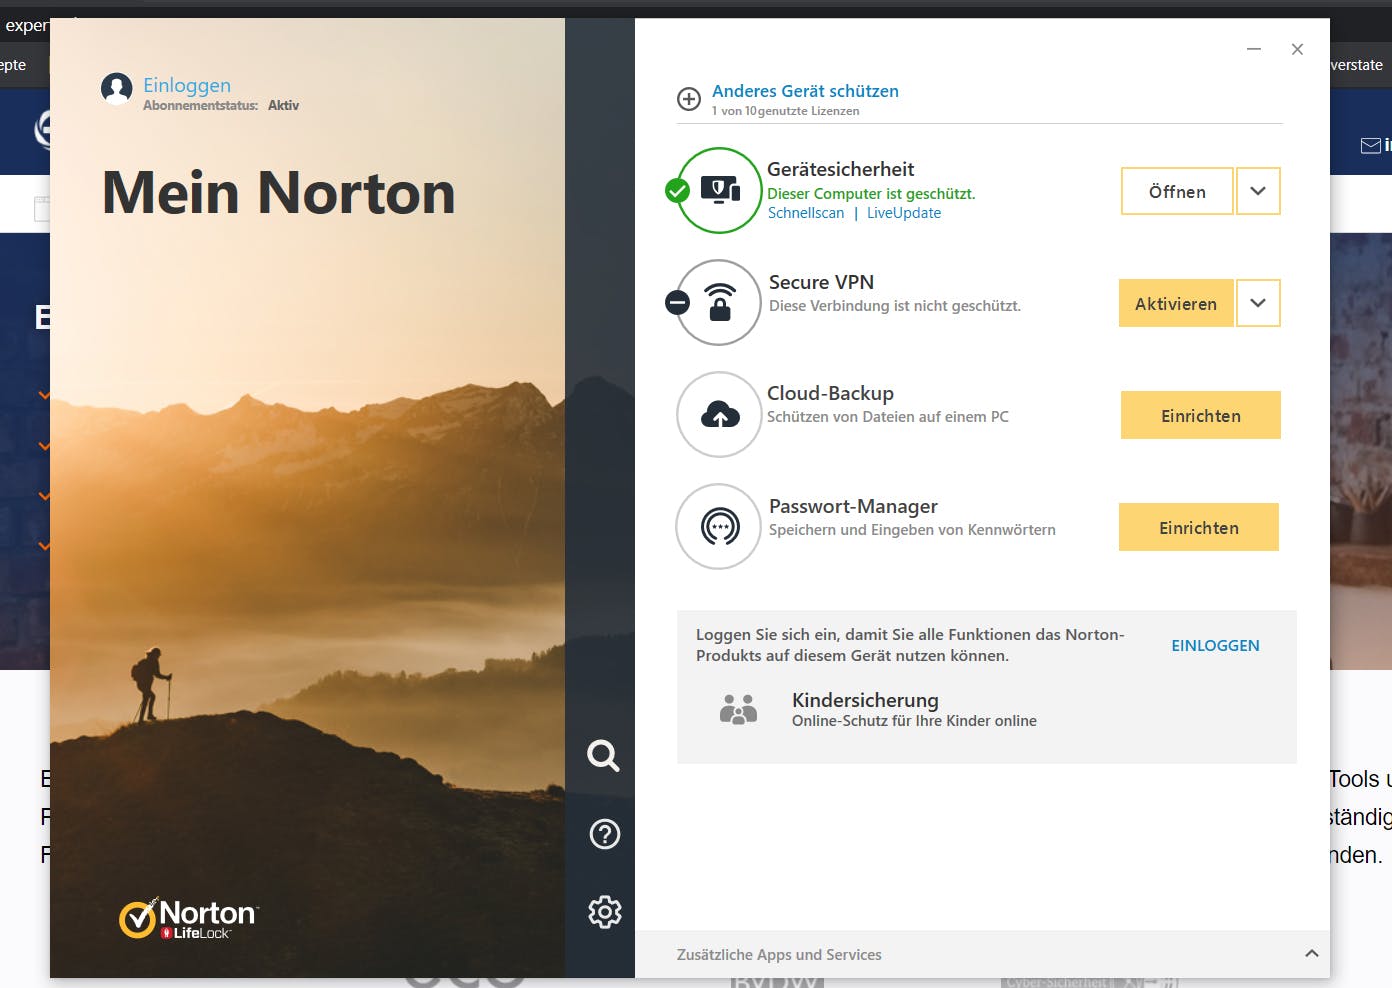The width and height of the screenshot is (1392, 988).
Task: Click the Kindersicherung parental control icon
Action: [738, 709]
